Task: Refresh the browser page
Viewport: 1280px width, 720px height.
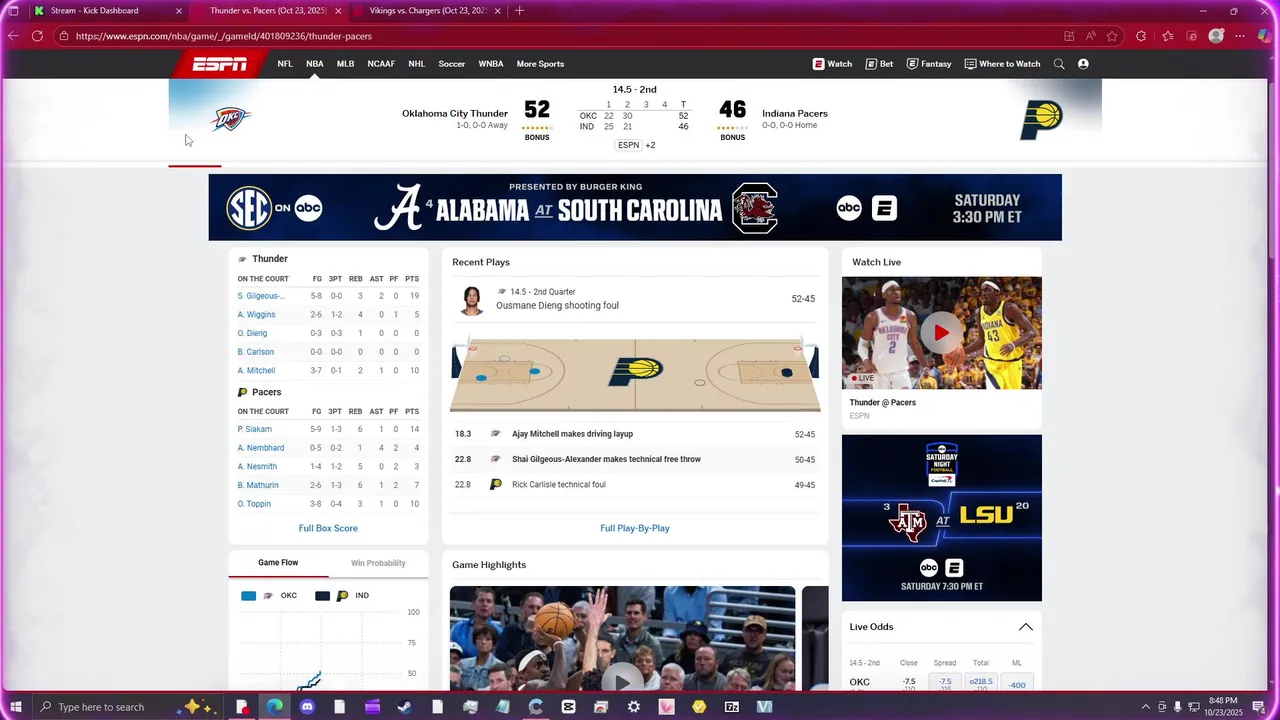Action: coord(37,36)
